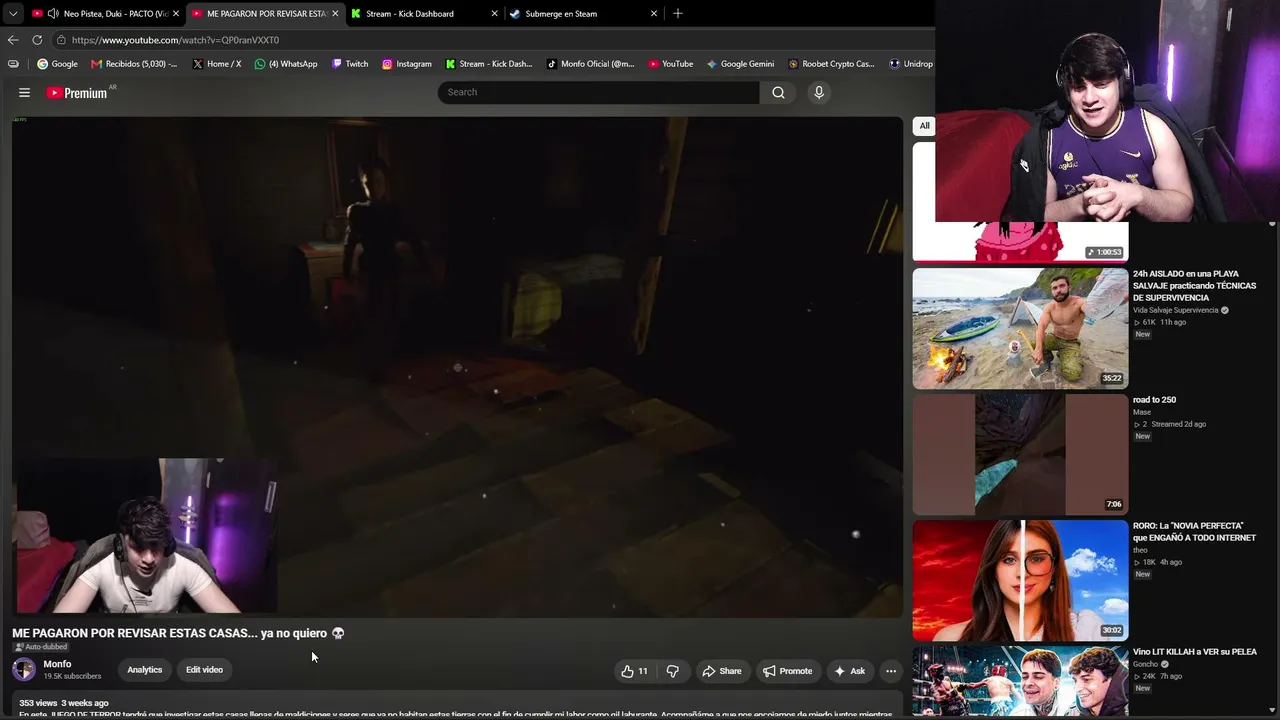Close the Submerge en Steam tab
The image size is (1280, 720).
point(654,14)
